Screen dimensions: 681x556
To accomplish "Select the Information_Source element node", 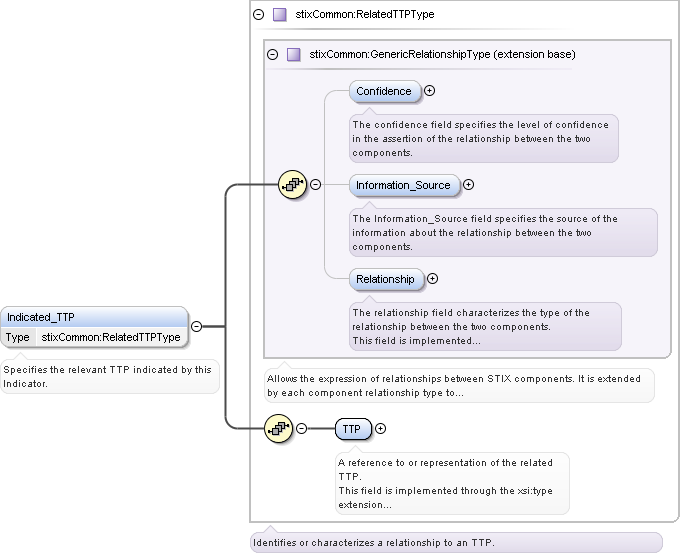I will coord(403,185).
